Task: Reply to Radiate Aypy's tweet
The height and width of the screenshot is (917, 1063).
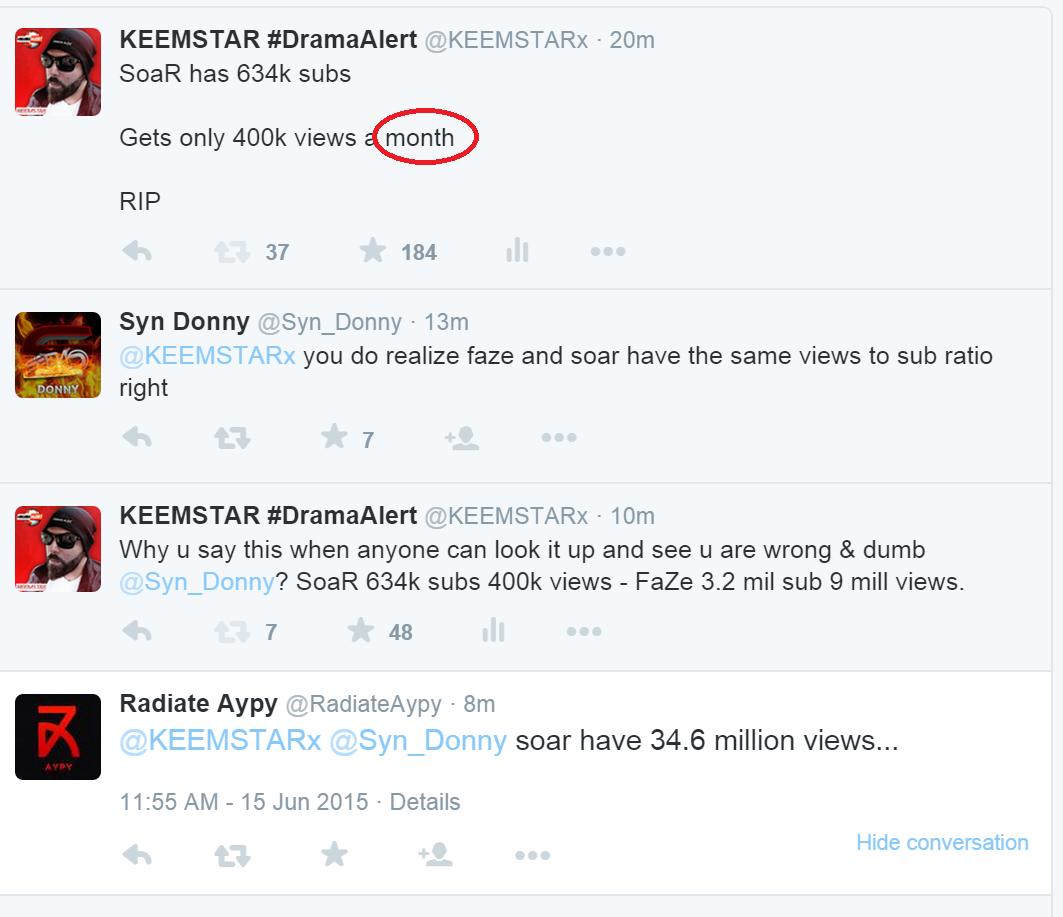Action: point(137,855)
